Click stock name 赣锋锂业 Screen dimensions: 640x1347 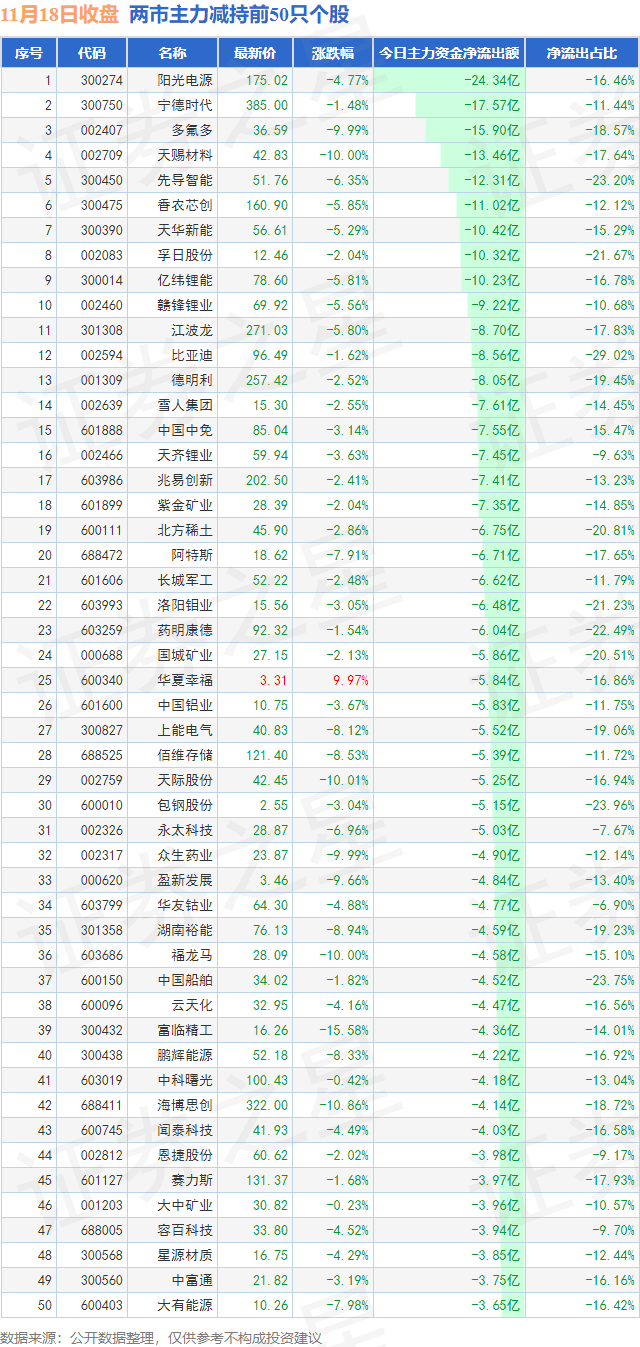(x=185, y=305)
